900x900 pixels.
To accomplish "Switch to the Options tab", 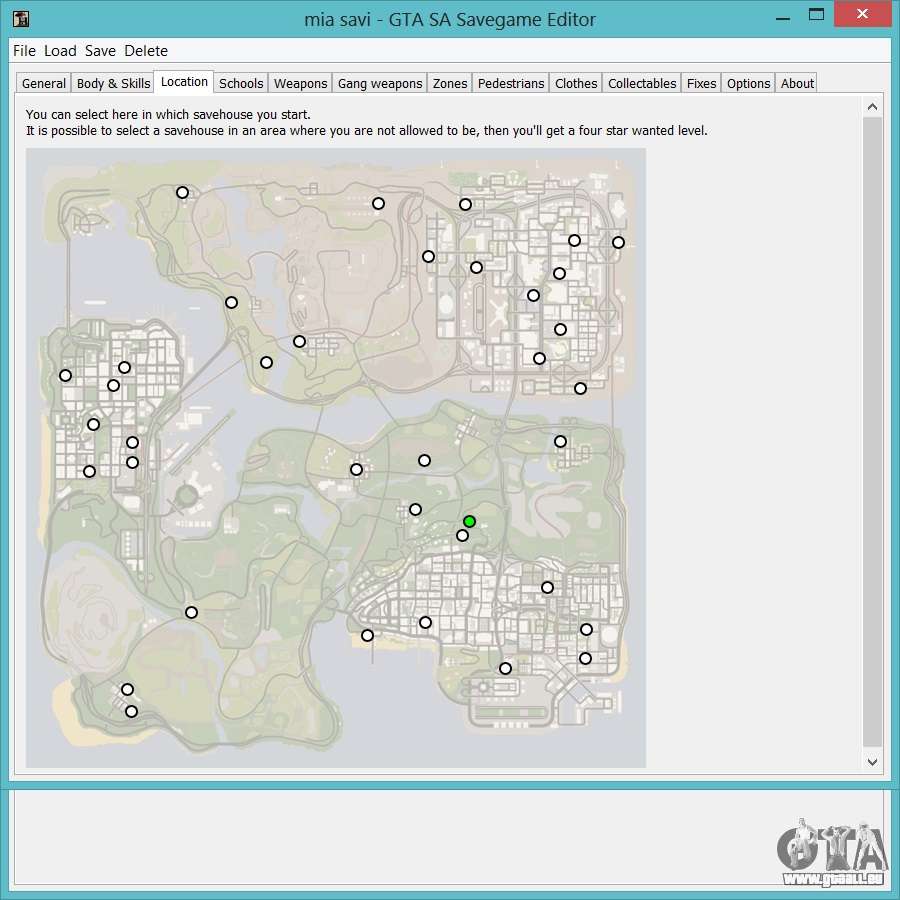I will (x=748, y=83).
